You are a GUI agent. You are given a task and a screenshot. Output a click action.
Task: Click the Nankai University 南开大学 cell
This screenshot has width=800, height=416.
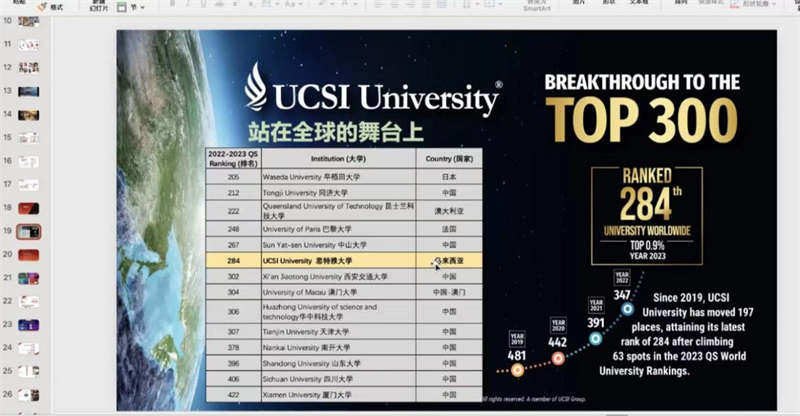pyautogui.click(x=339, y=348)
